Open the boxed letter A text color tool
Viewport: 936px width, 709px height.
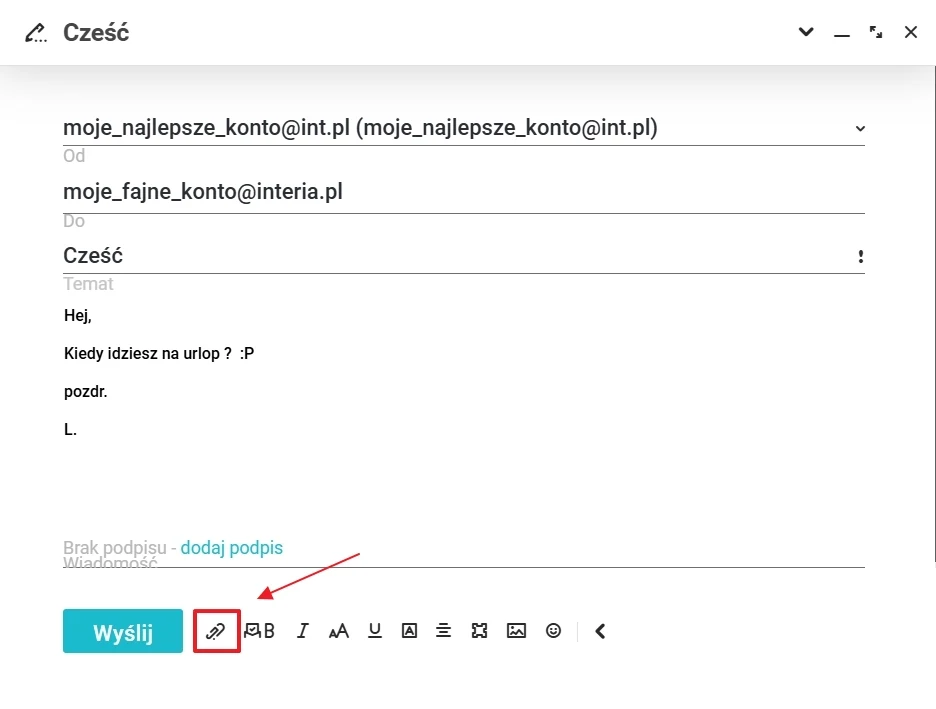pyautogui.click(x=409, y=631)
